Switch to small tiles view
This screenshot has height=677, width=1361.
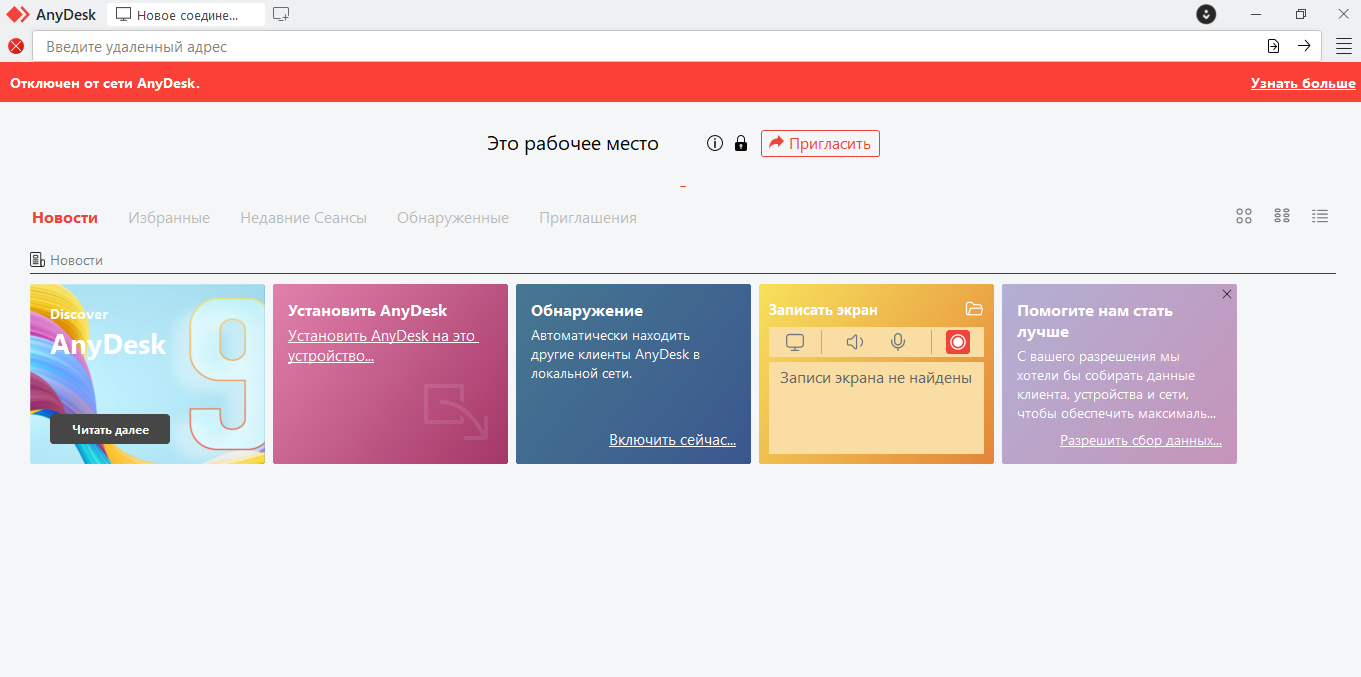tap(1282, 216)
